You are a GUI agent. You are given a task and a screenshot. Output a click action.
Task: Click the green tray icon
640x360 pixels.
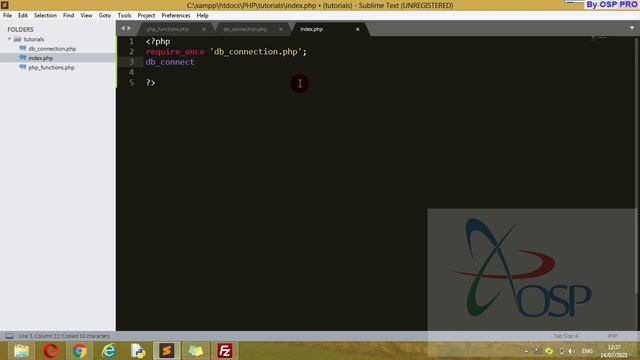(x=549, y=351)
